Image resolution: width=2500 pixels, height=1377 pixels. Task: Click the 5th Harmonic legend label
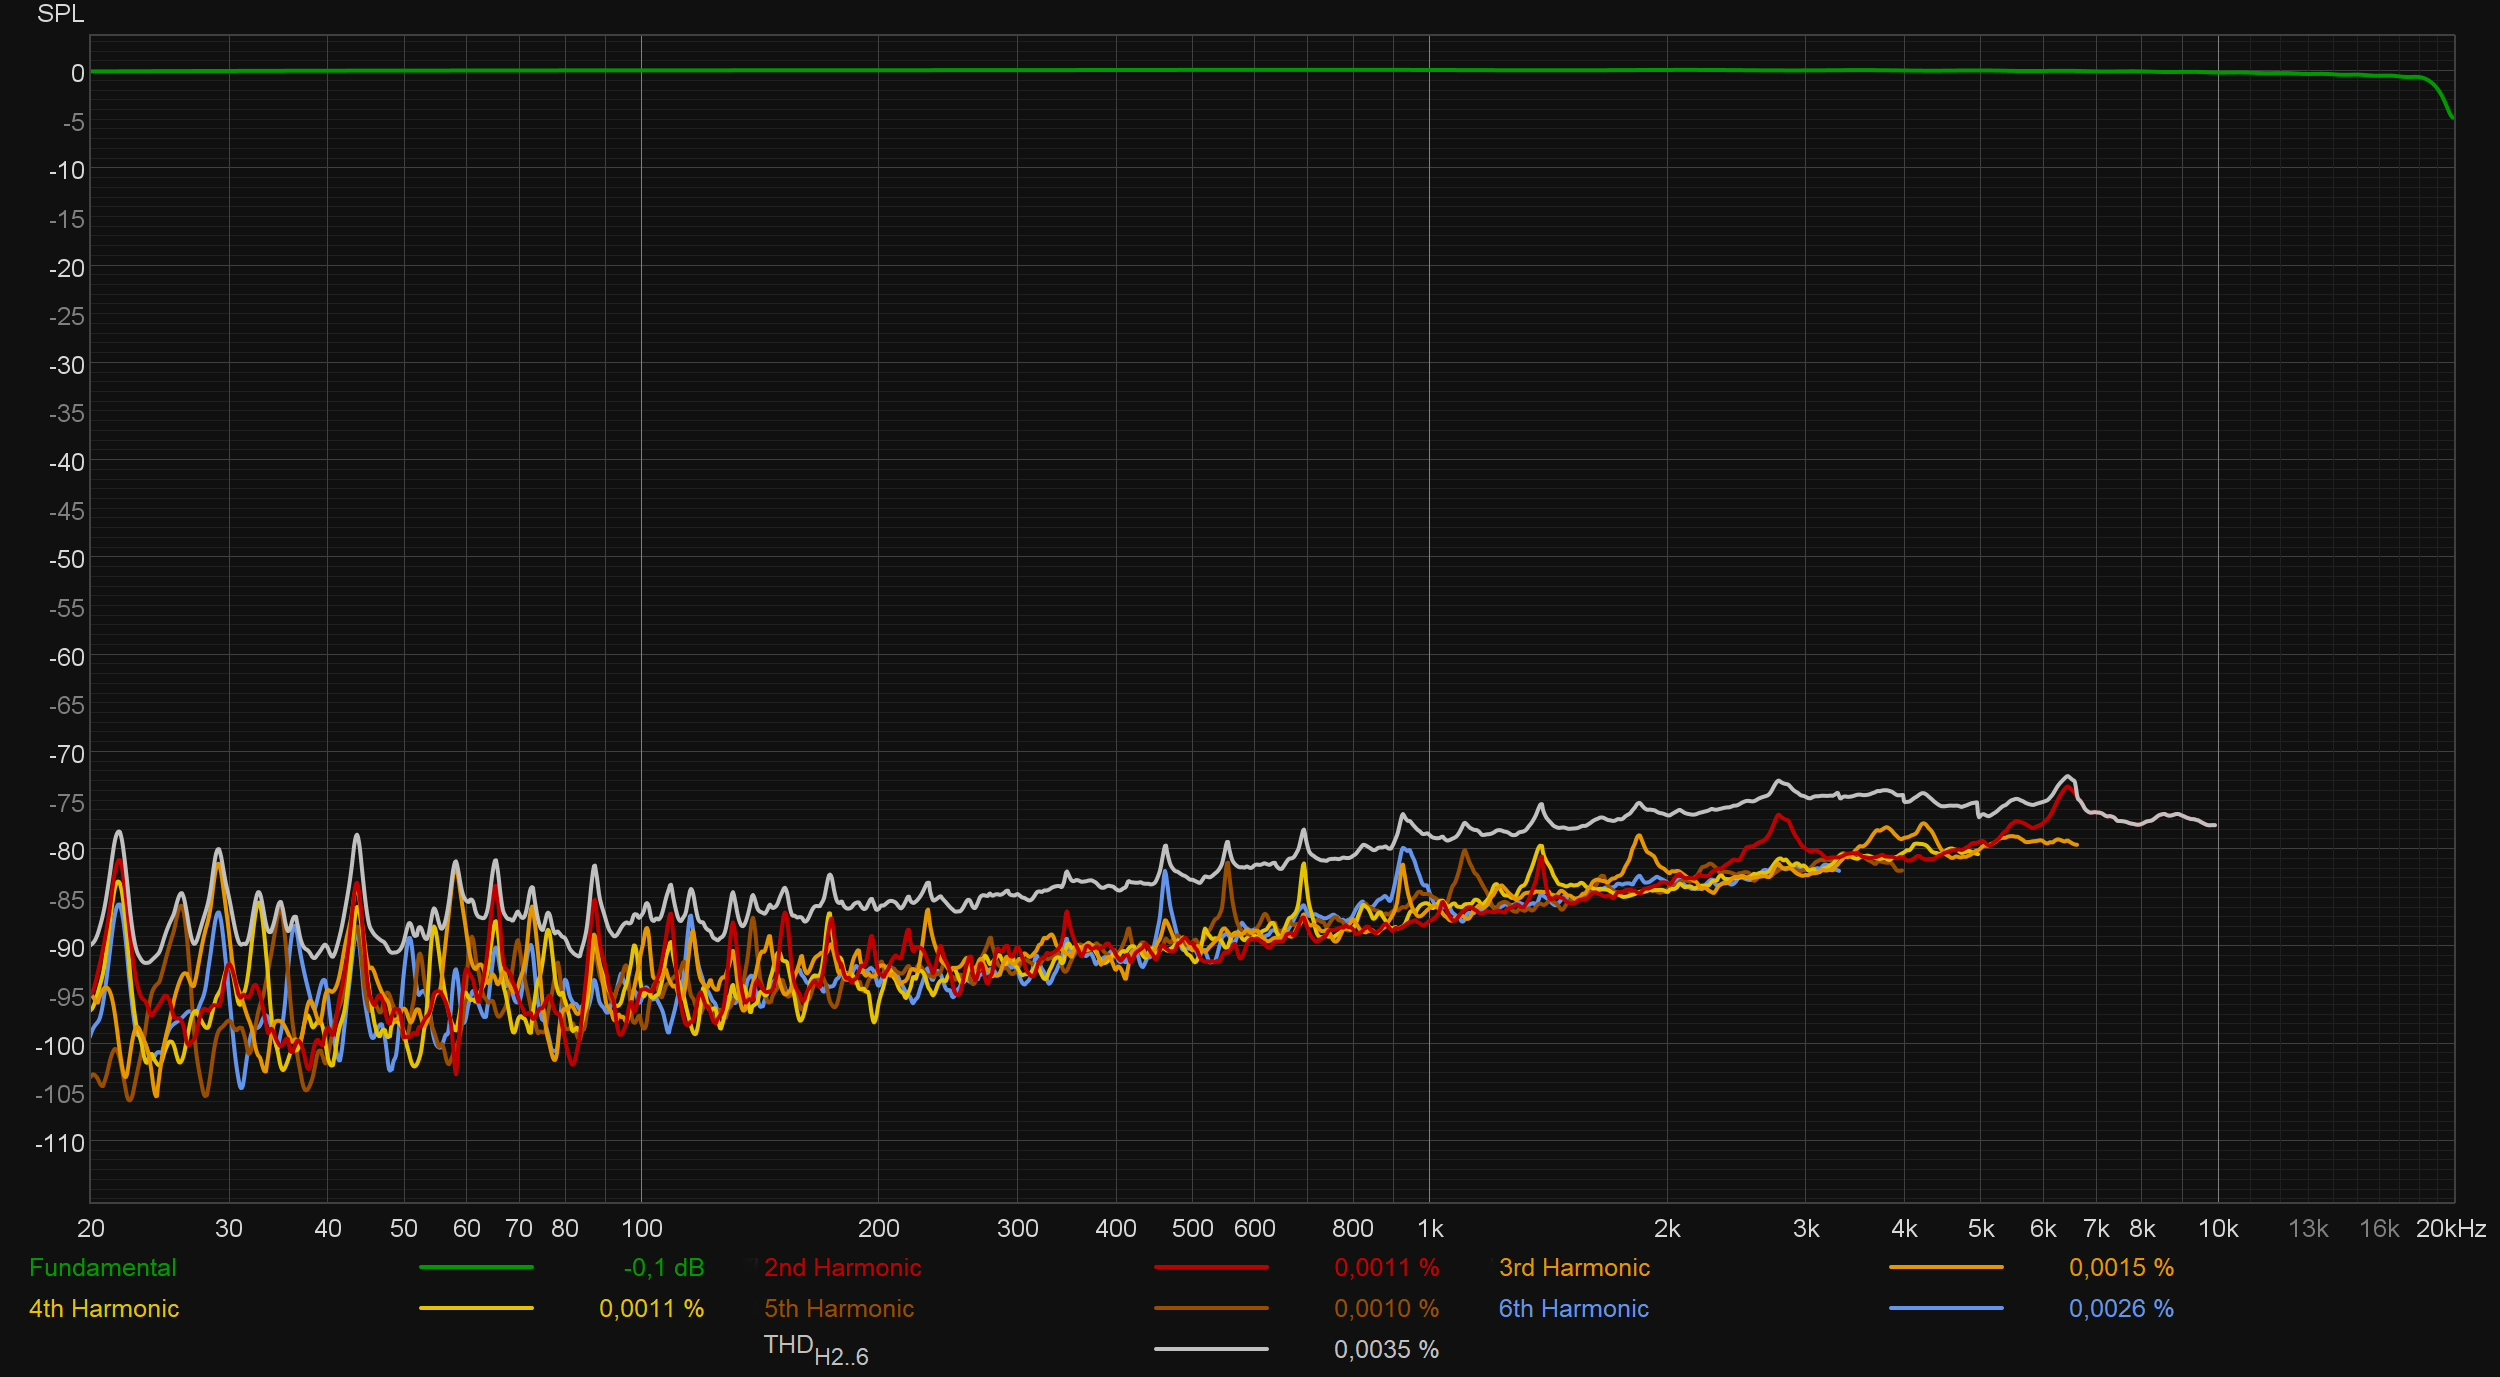(x=839, y=1308)
